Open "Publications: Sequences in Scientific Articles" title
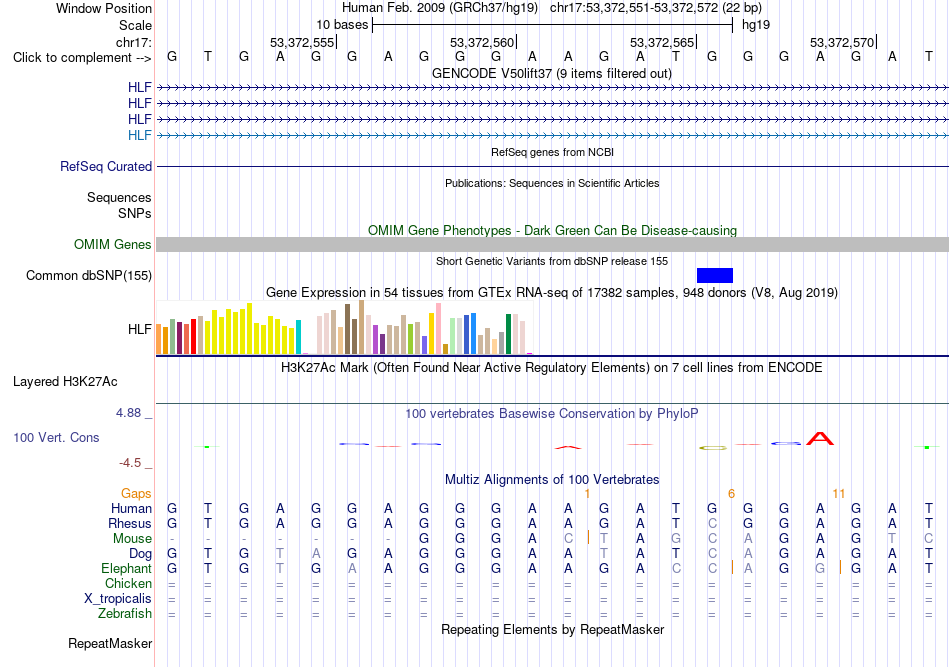The height and width of the screenshot is (667, 950). click(x=552, y=183)
